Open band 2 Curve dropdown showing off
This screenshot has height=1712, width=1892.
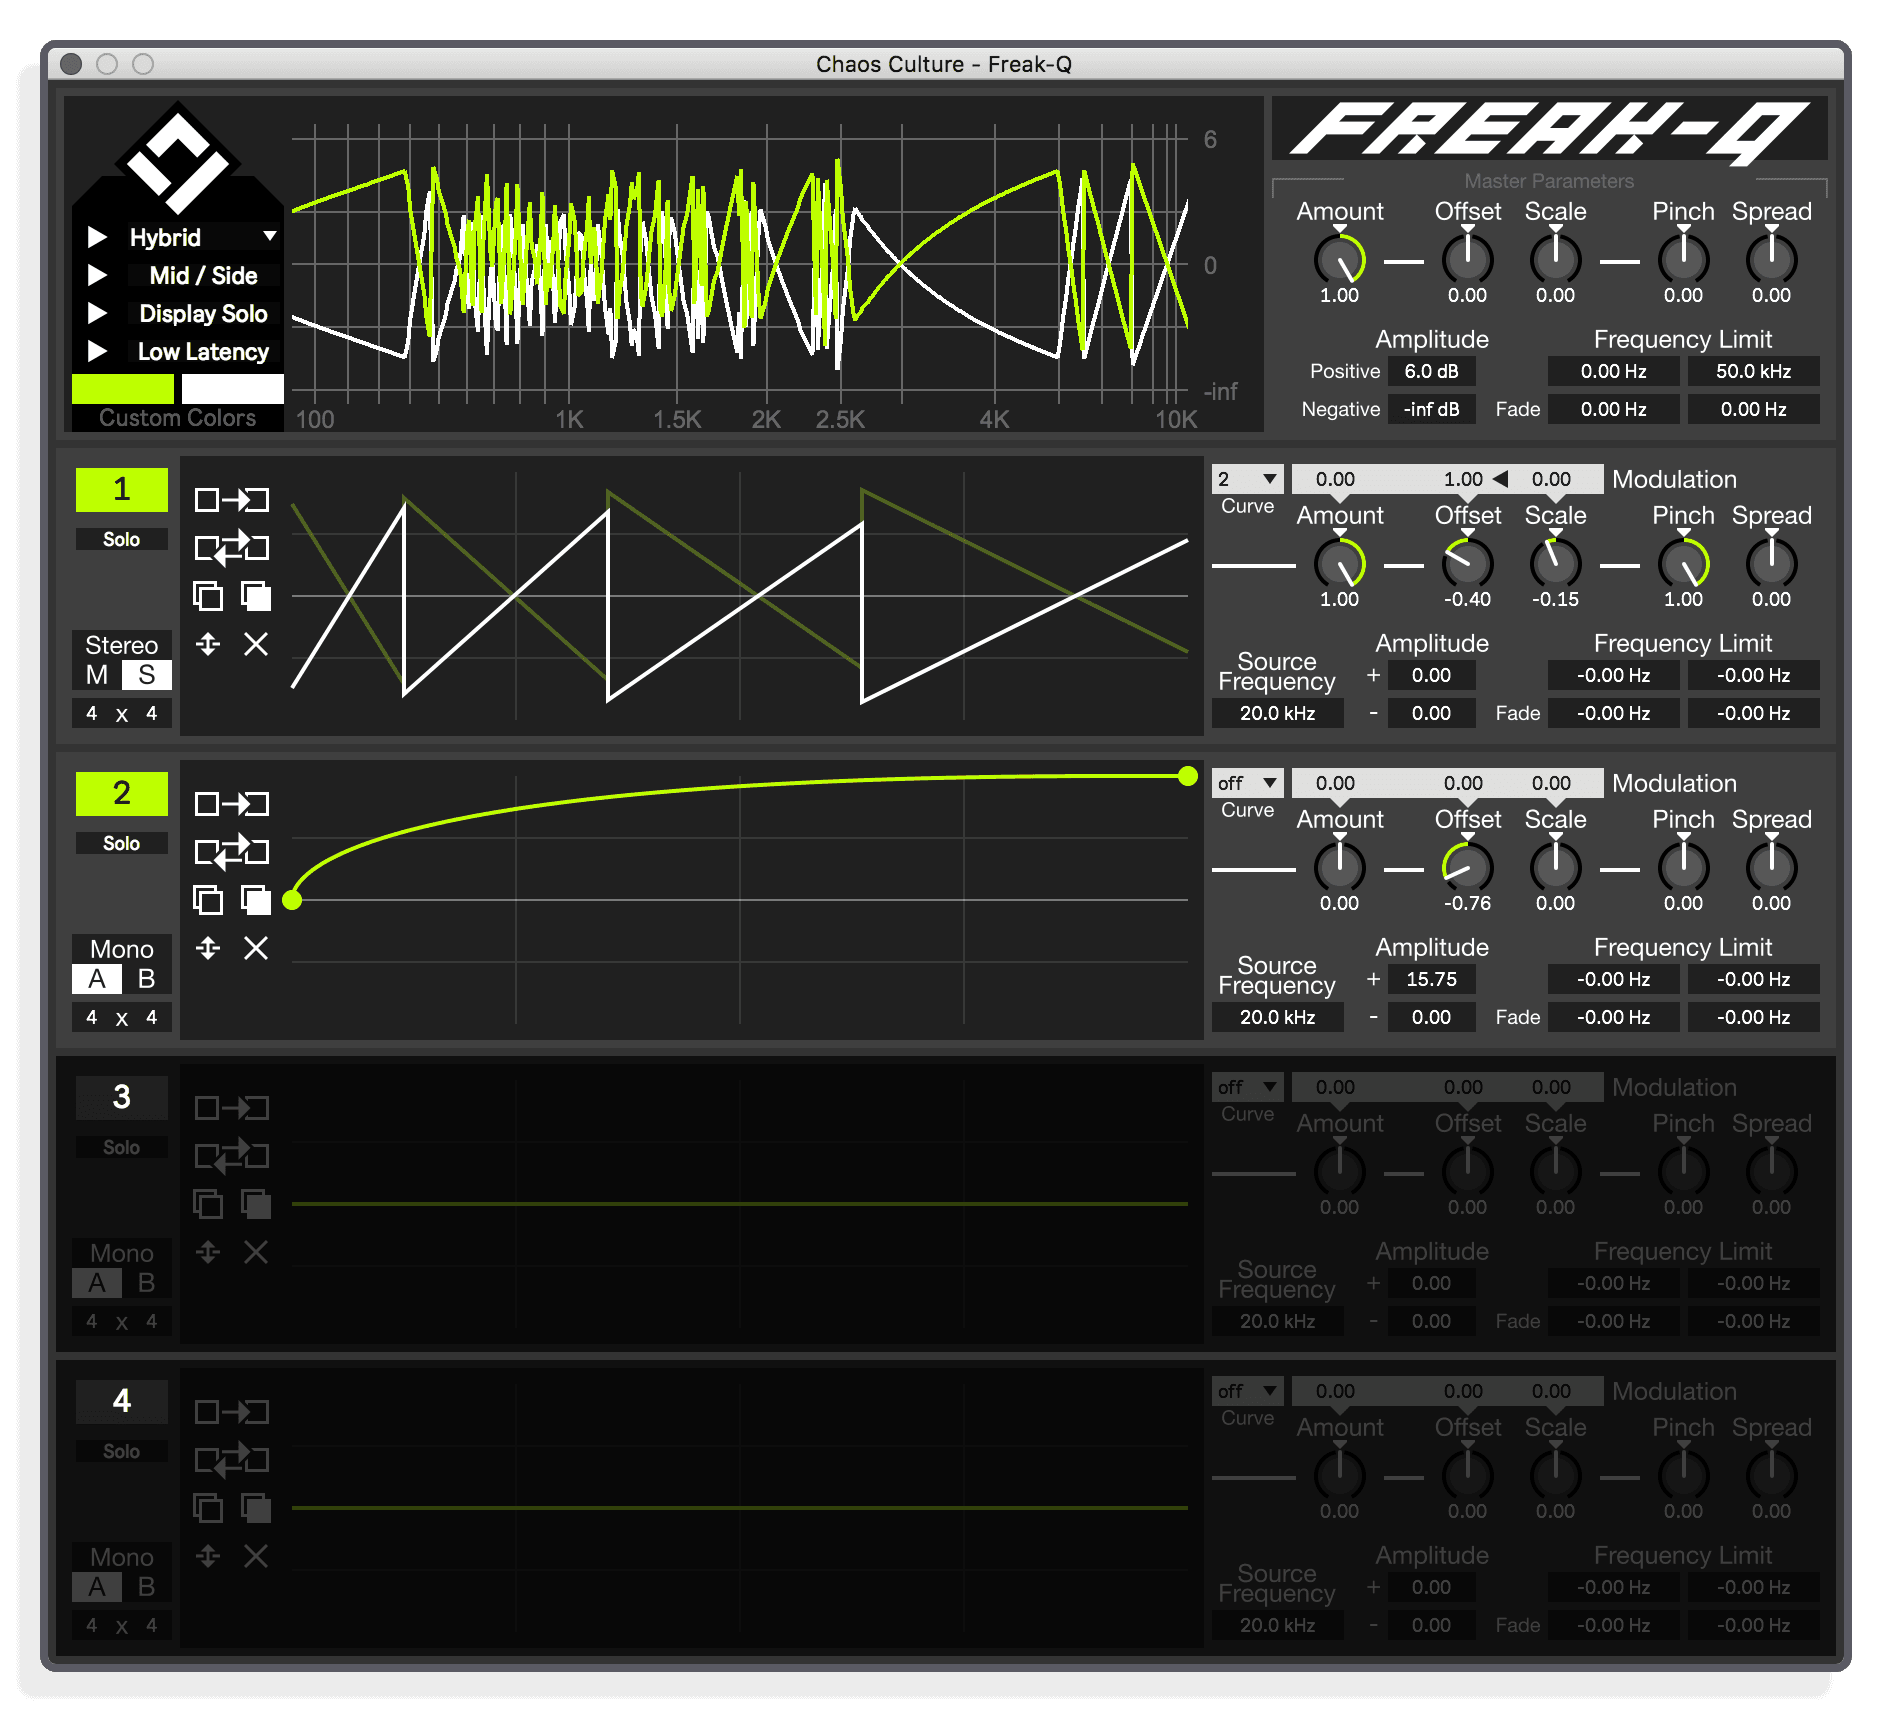coord(1247,783)
